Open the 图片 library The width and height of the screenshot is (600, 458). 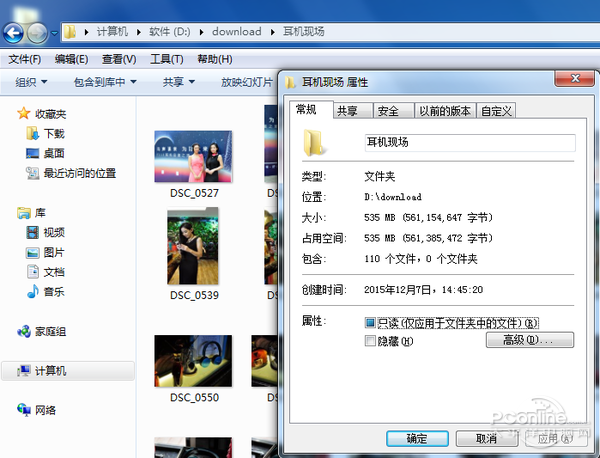46,253
